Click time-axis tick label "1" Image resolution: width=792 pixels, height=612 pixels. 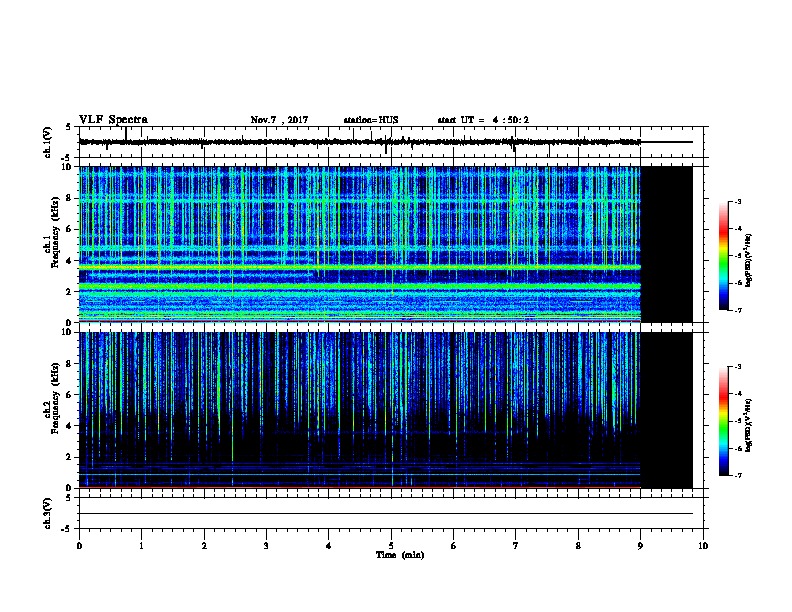(x=141, y=546)
